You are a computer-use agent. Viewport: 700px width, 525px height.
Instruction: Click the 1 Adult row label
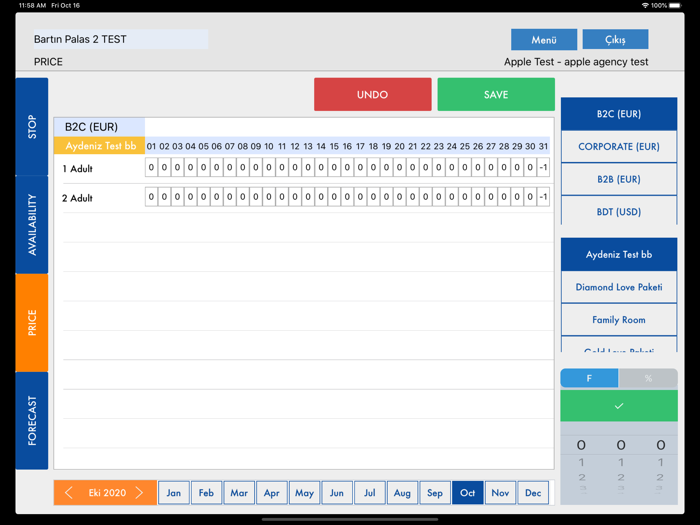pyautogui.click(x=77, y=169)
